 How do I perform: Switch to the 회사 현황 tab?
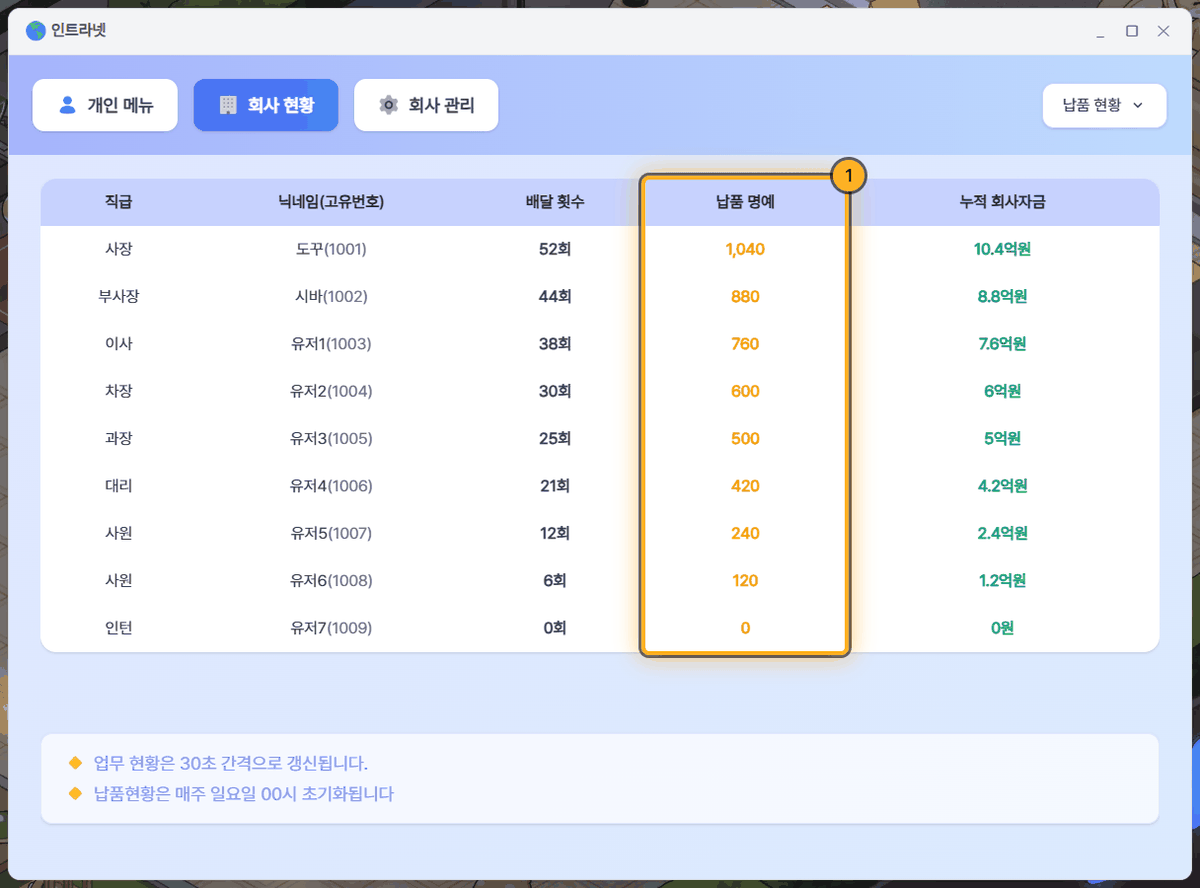[266, 105]
